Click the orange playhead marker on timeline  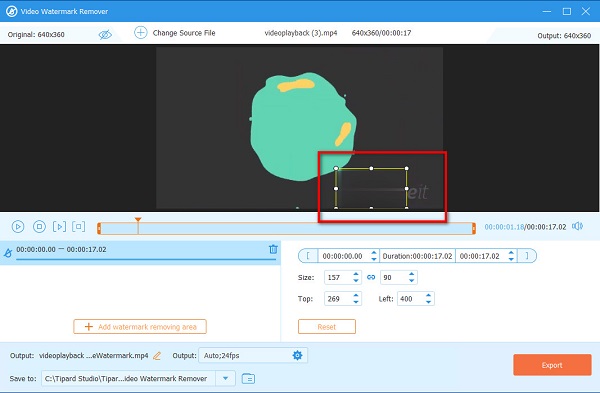click(x=138, y=220)
